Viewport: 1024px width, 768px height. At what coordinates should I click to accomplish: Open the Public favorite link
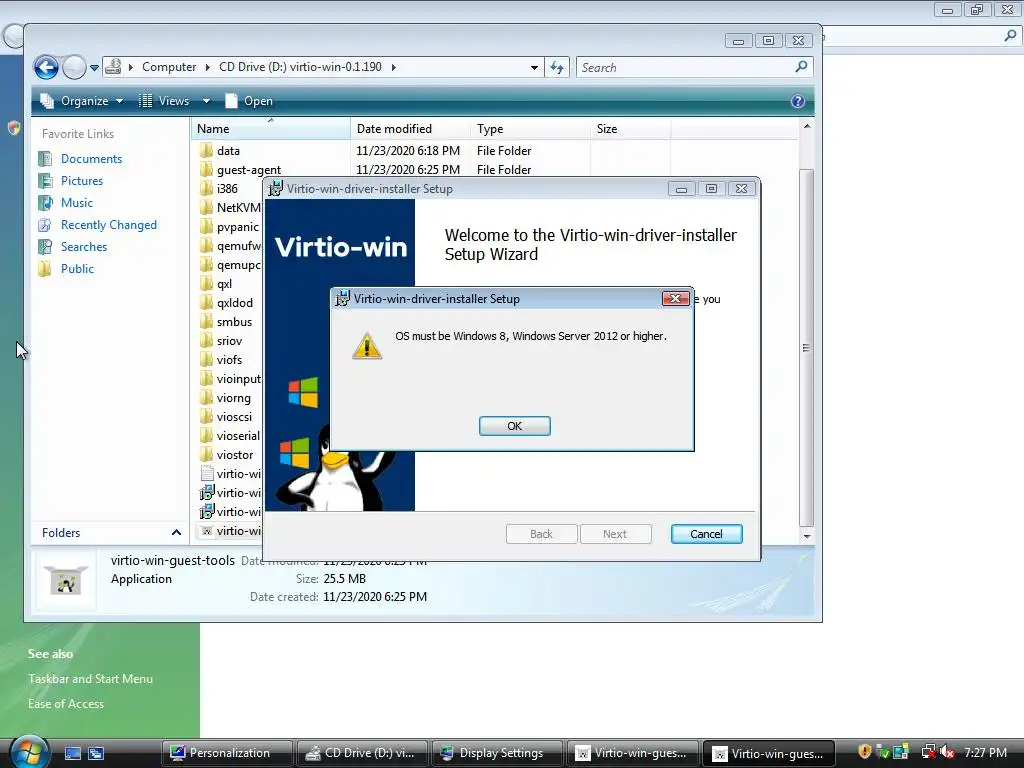coord(77,268)
